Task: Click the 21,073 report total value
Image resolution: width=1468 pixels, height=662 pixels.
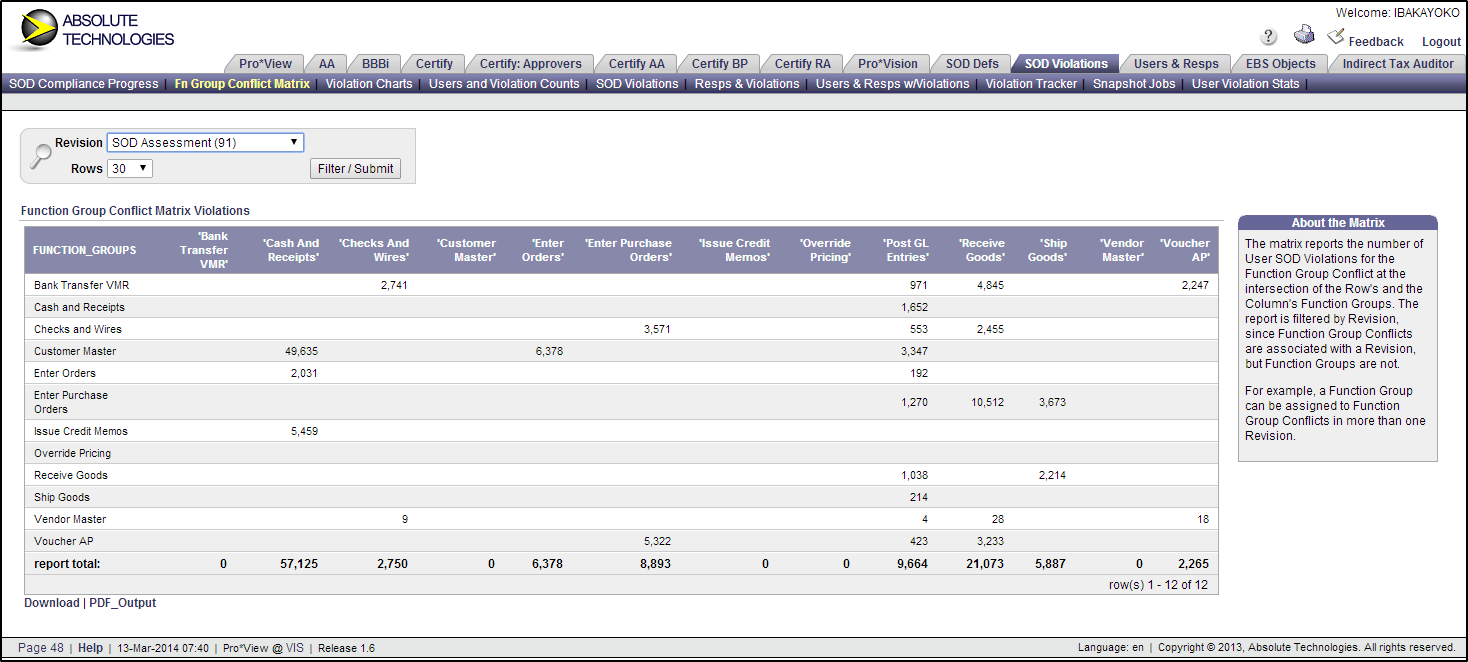Action: pyautogui.click(x=985, y=564)
